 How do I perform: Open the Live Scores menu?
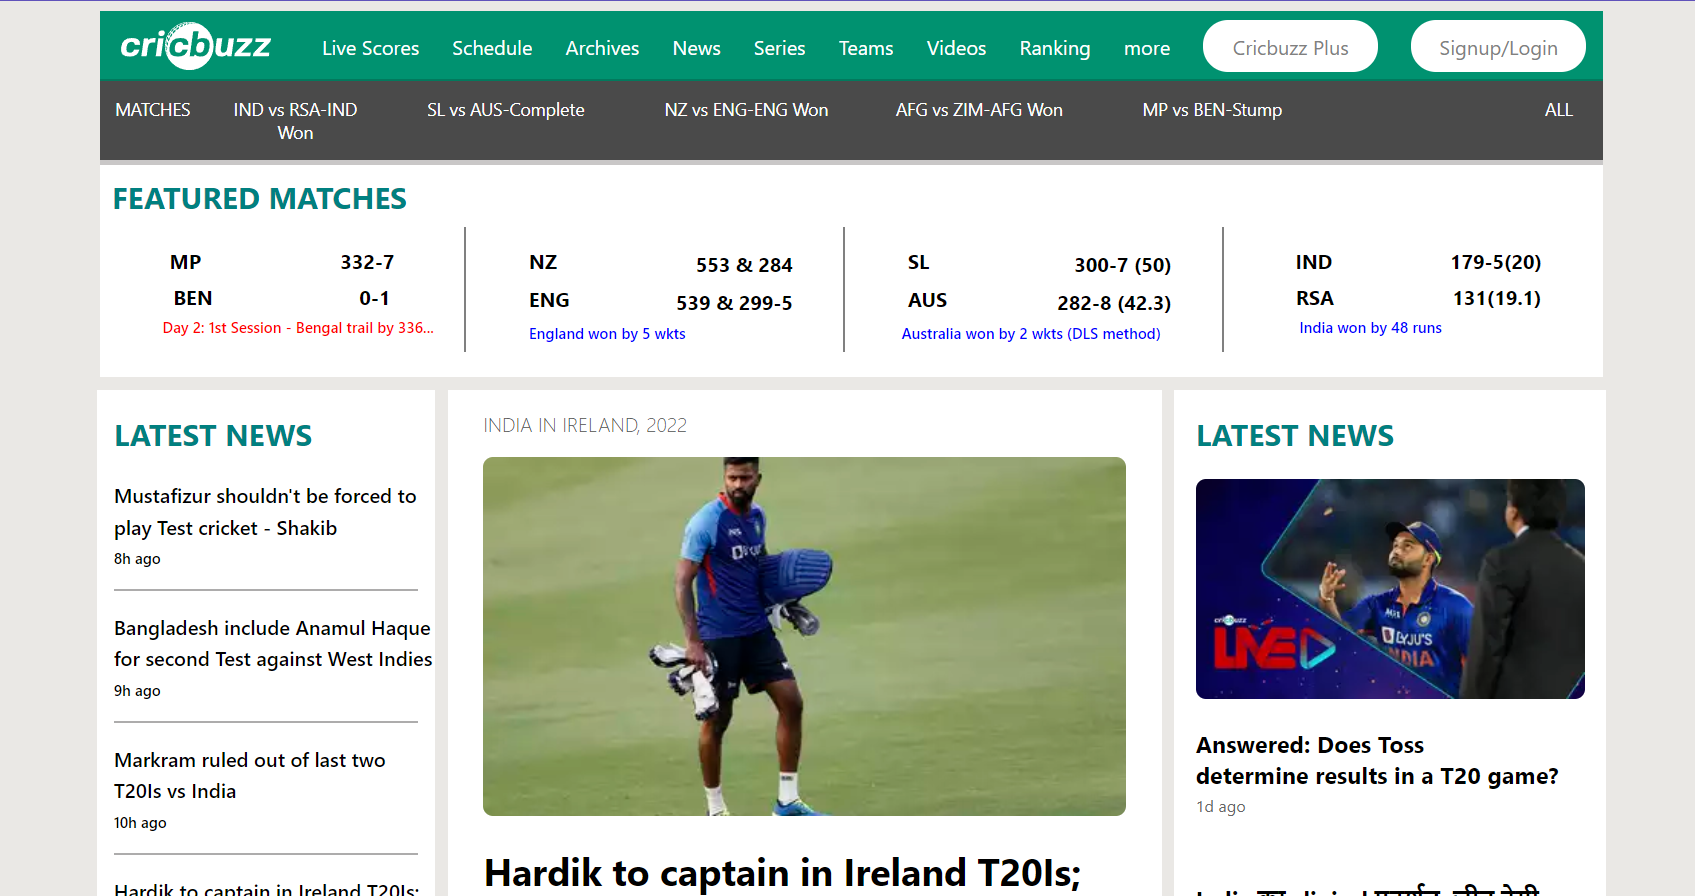tap(370, 48)
